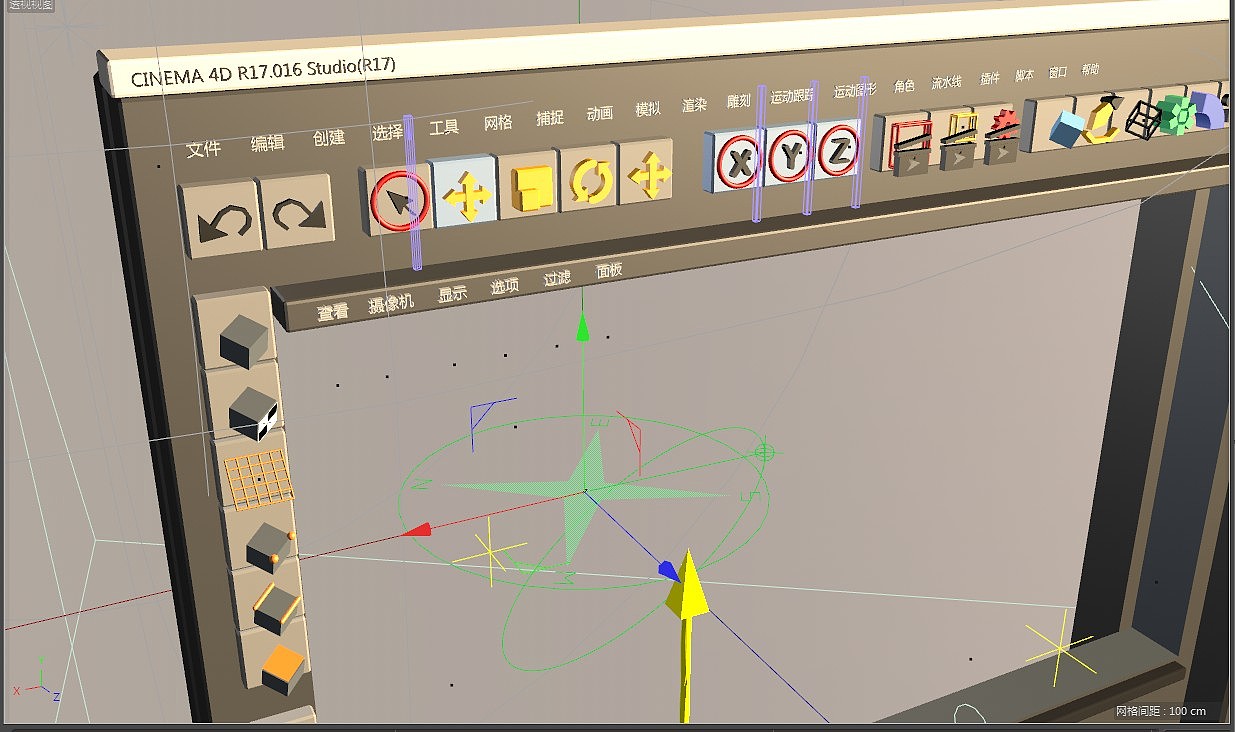Add a Cube with the blue cube icon
The width and height of the screenshot is (1235, 732).
pos(1067,127)
